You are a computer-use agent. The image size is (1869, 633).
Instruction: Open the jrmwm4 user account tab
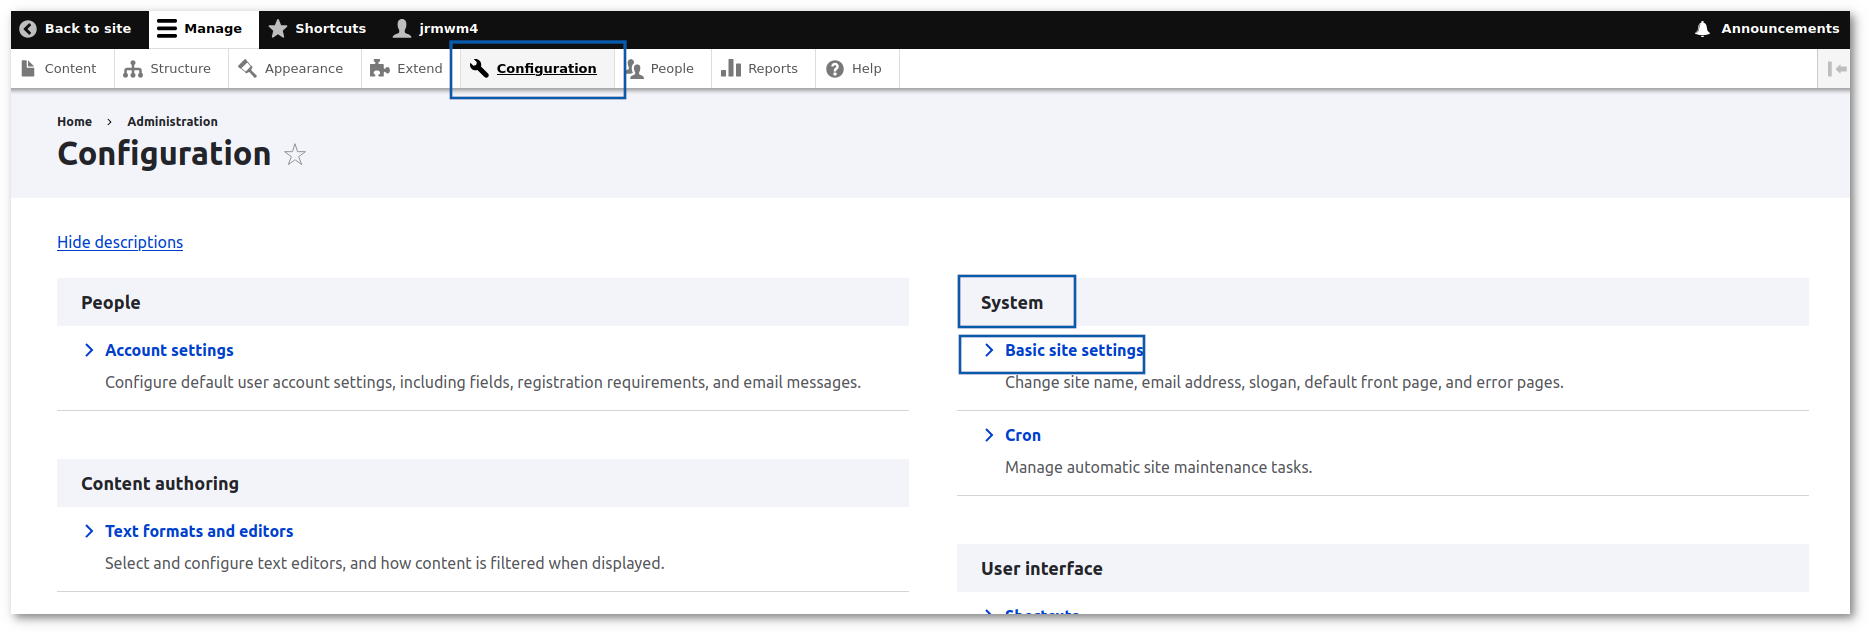click(x=449, y=29)
